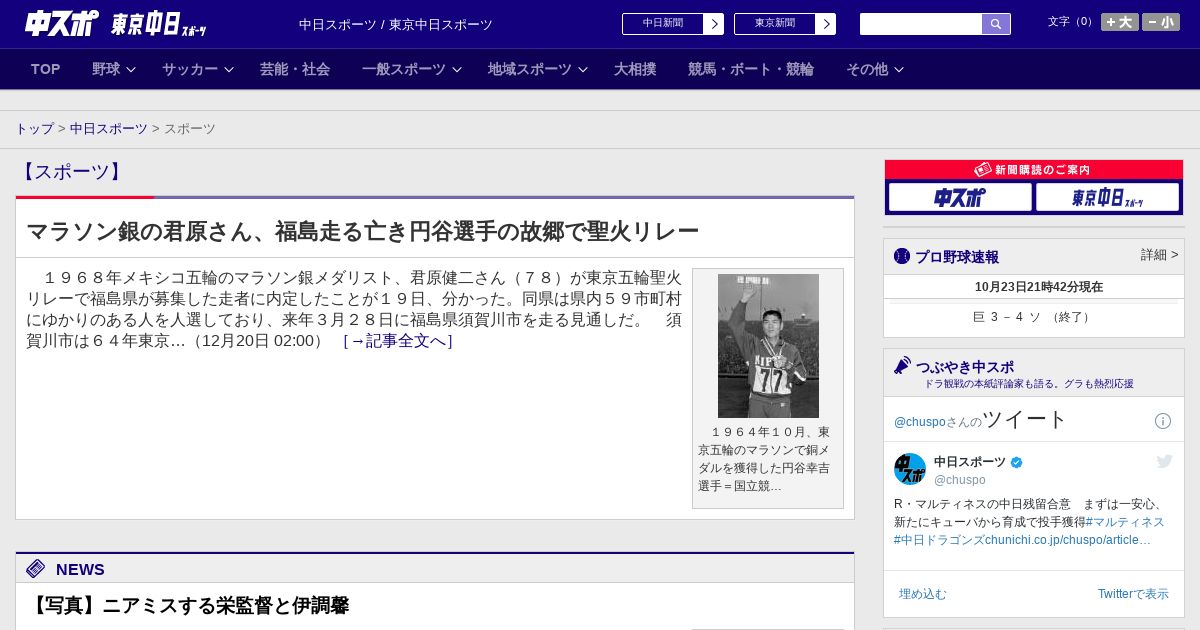Click the 中スポ logo in the header

point(61,24)
